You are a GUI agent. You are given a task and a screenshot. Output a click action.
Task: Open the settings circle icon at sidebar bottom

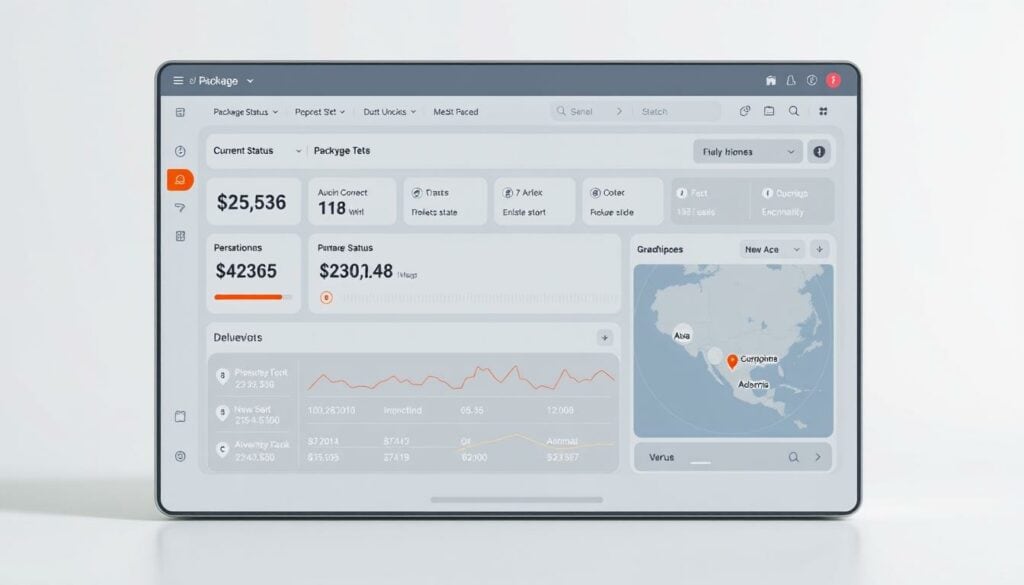pos(180,456)
